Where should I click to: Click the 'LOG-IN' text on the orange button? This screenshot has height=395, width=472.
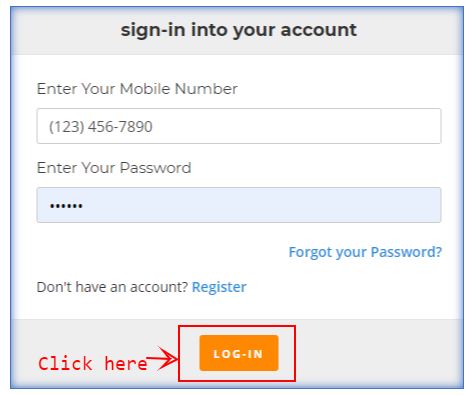[238, 354]
